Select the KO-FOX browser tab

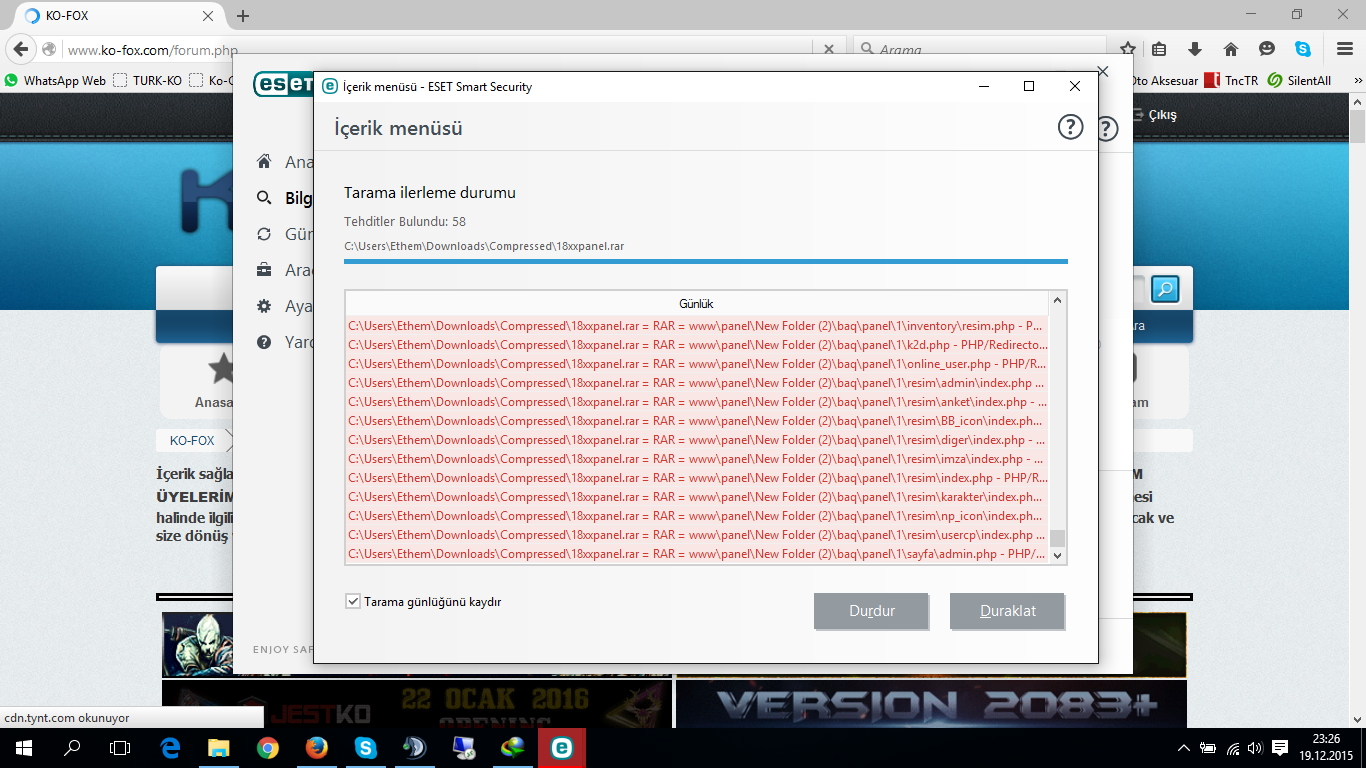tap(110, 16)
